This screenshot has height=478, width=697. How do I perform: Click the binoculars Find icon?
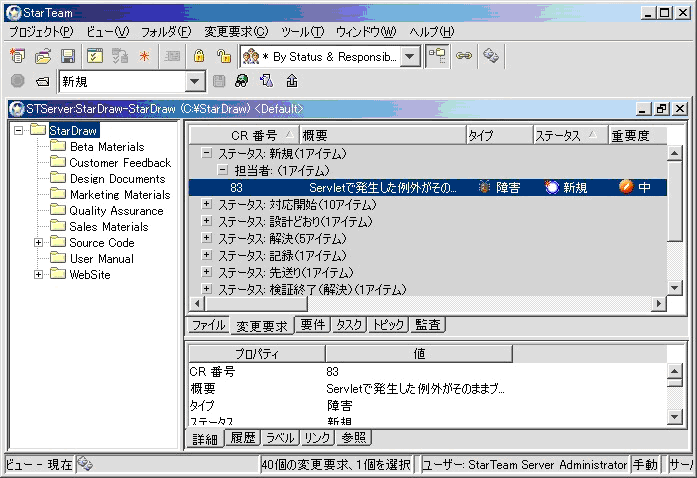coord(241,81)
